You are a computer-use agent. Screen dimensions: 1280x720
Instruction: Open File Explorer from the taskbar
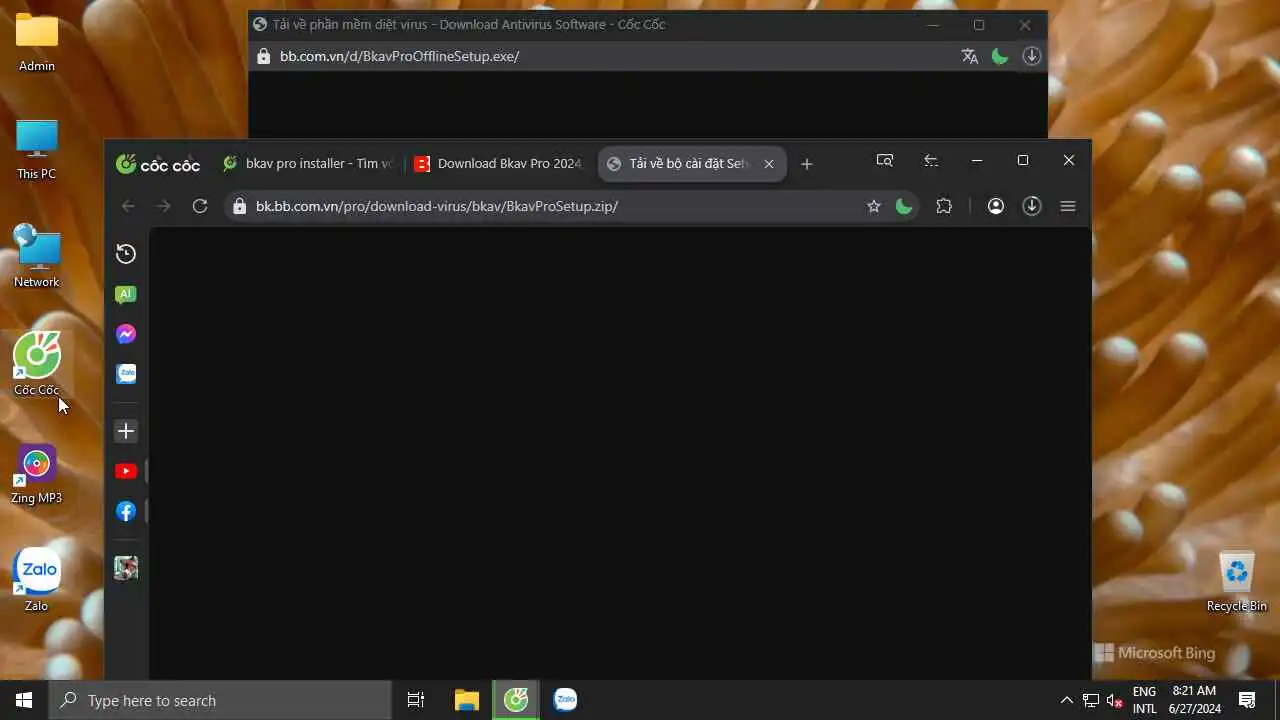[x=466, y=700]
